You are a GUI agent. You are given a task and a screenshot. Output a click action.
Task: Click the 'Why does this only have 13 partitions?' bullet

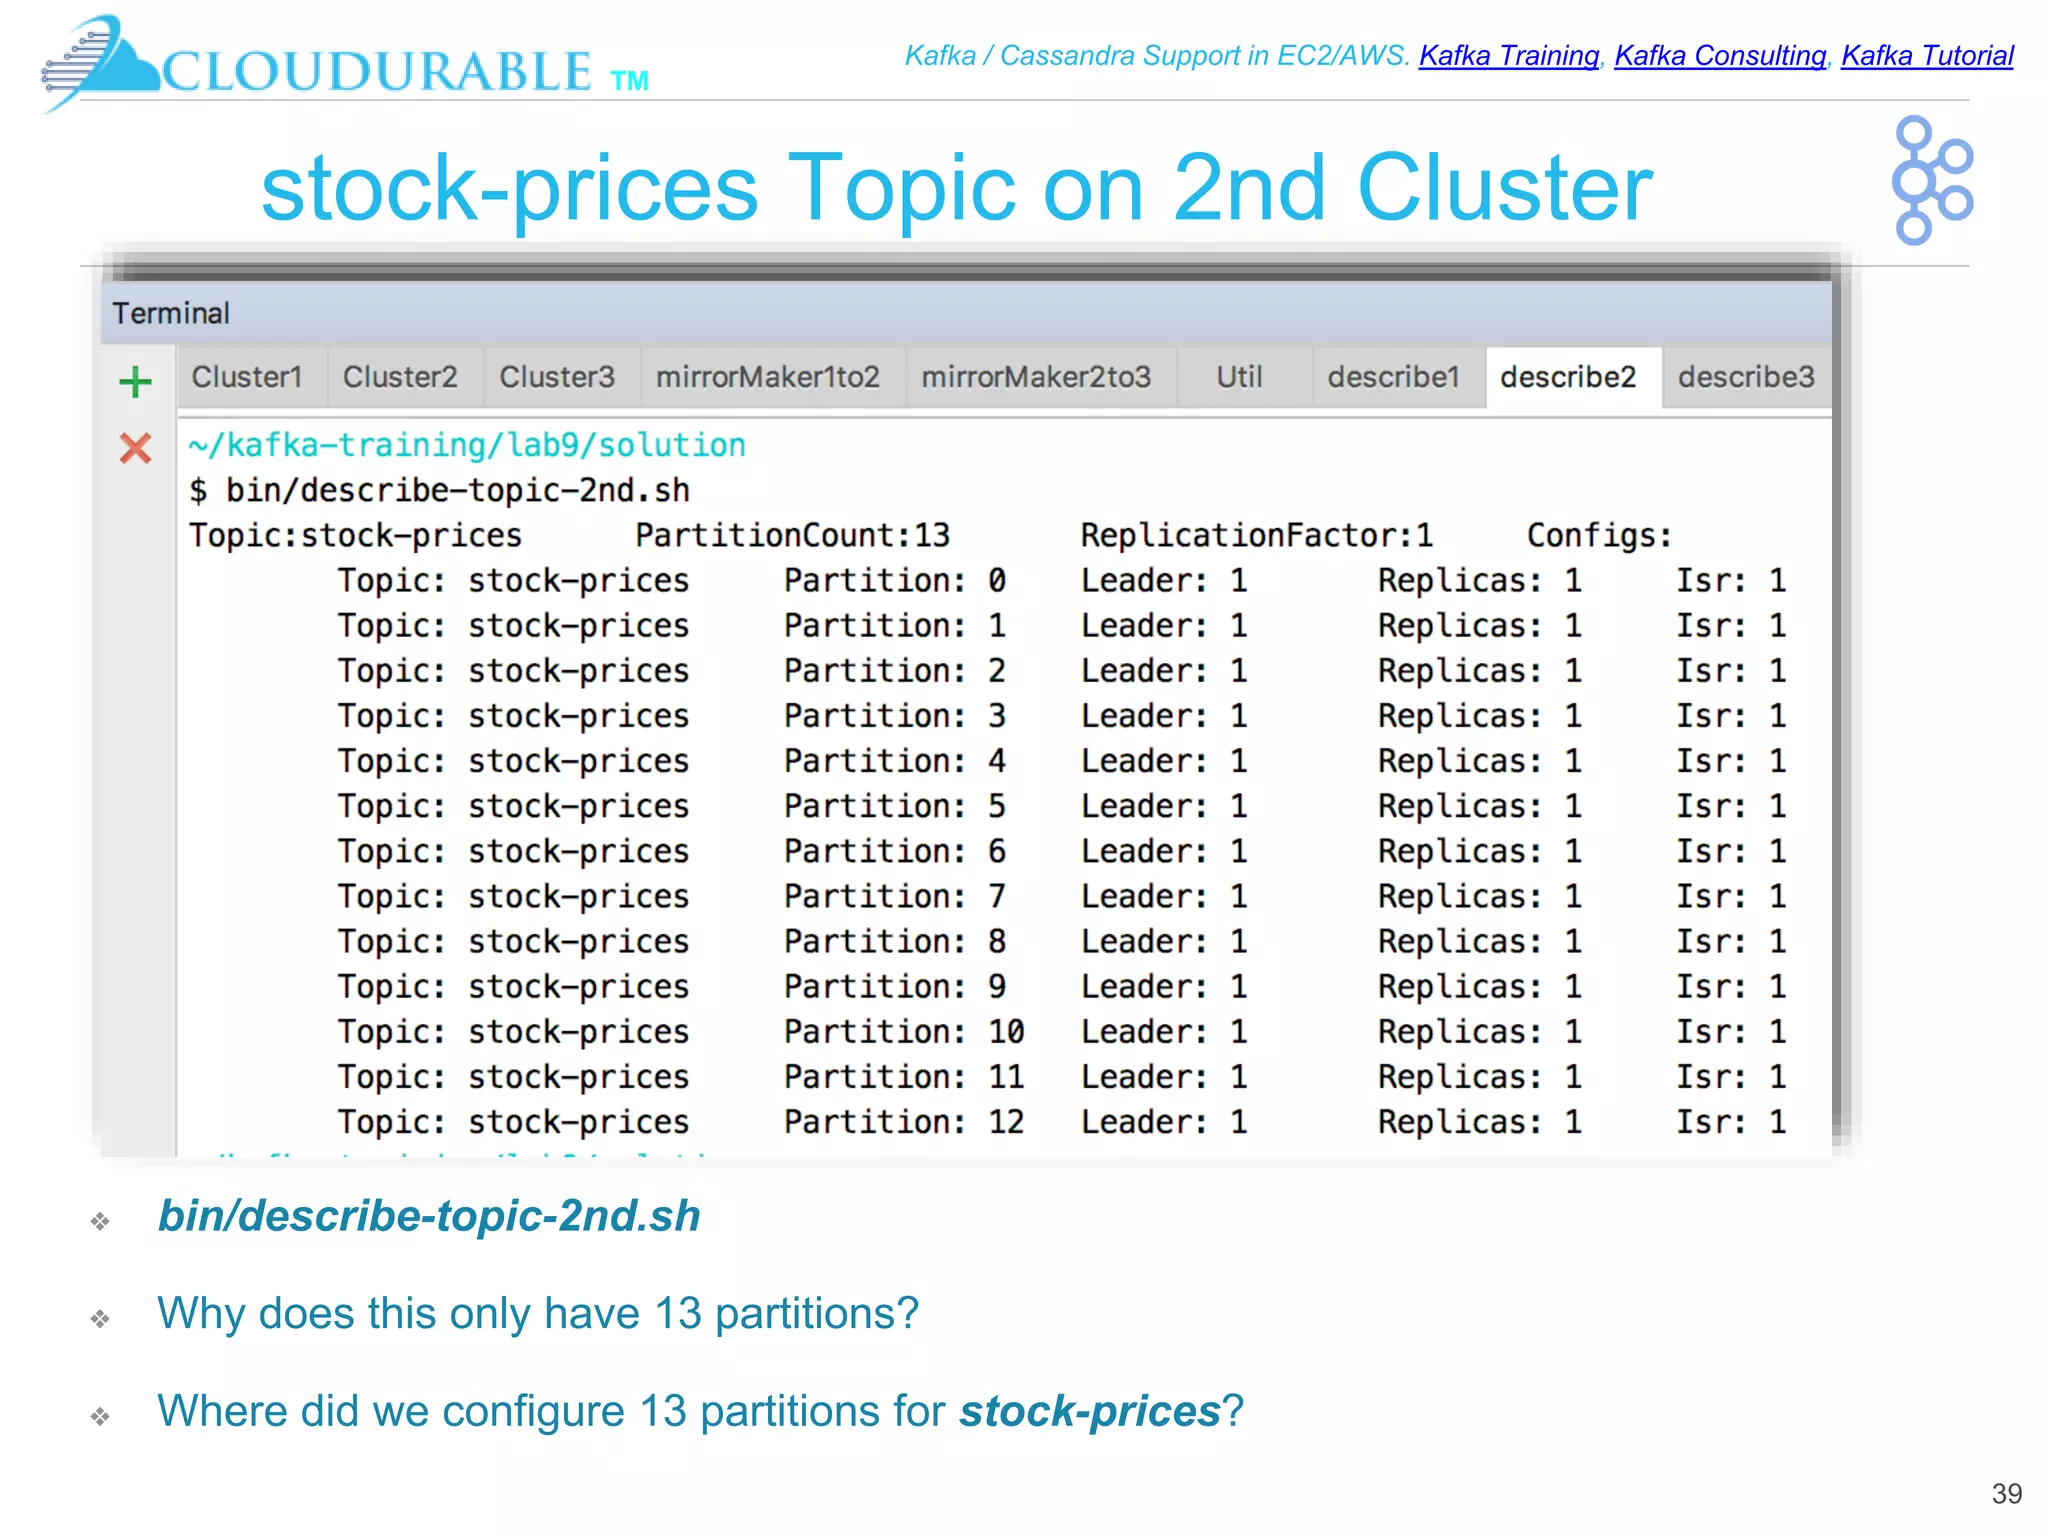point(538,1313)
